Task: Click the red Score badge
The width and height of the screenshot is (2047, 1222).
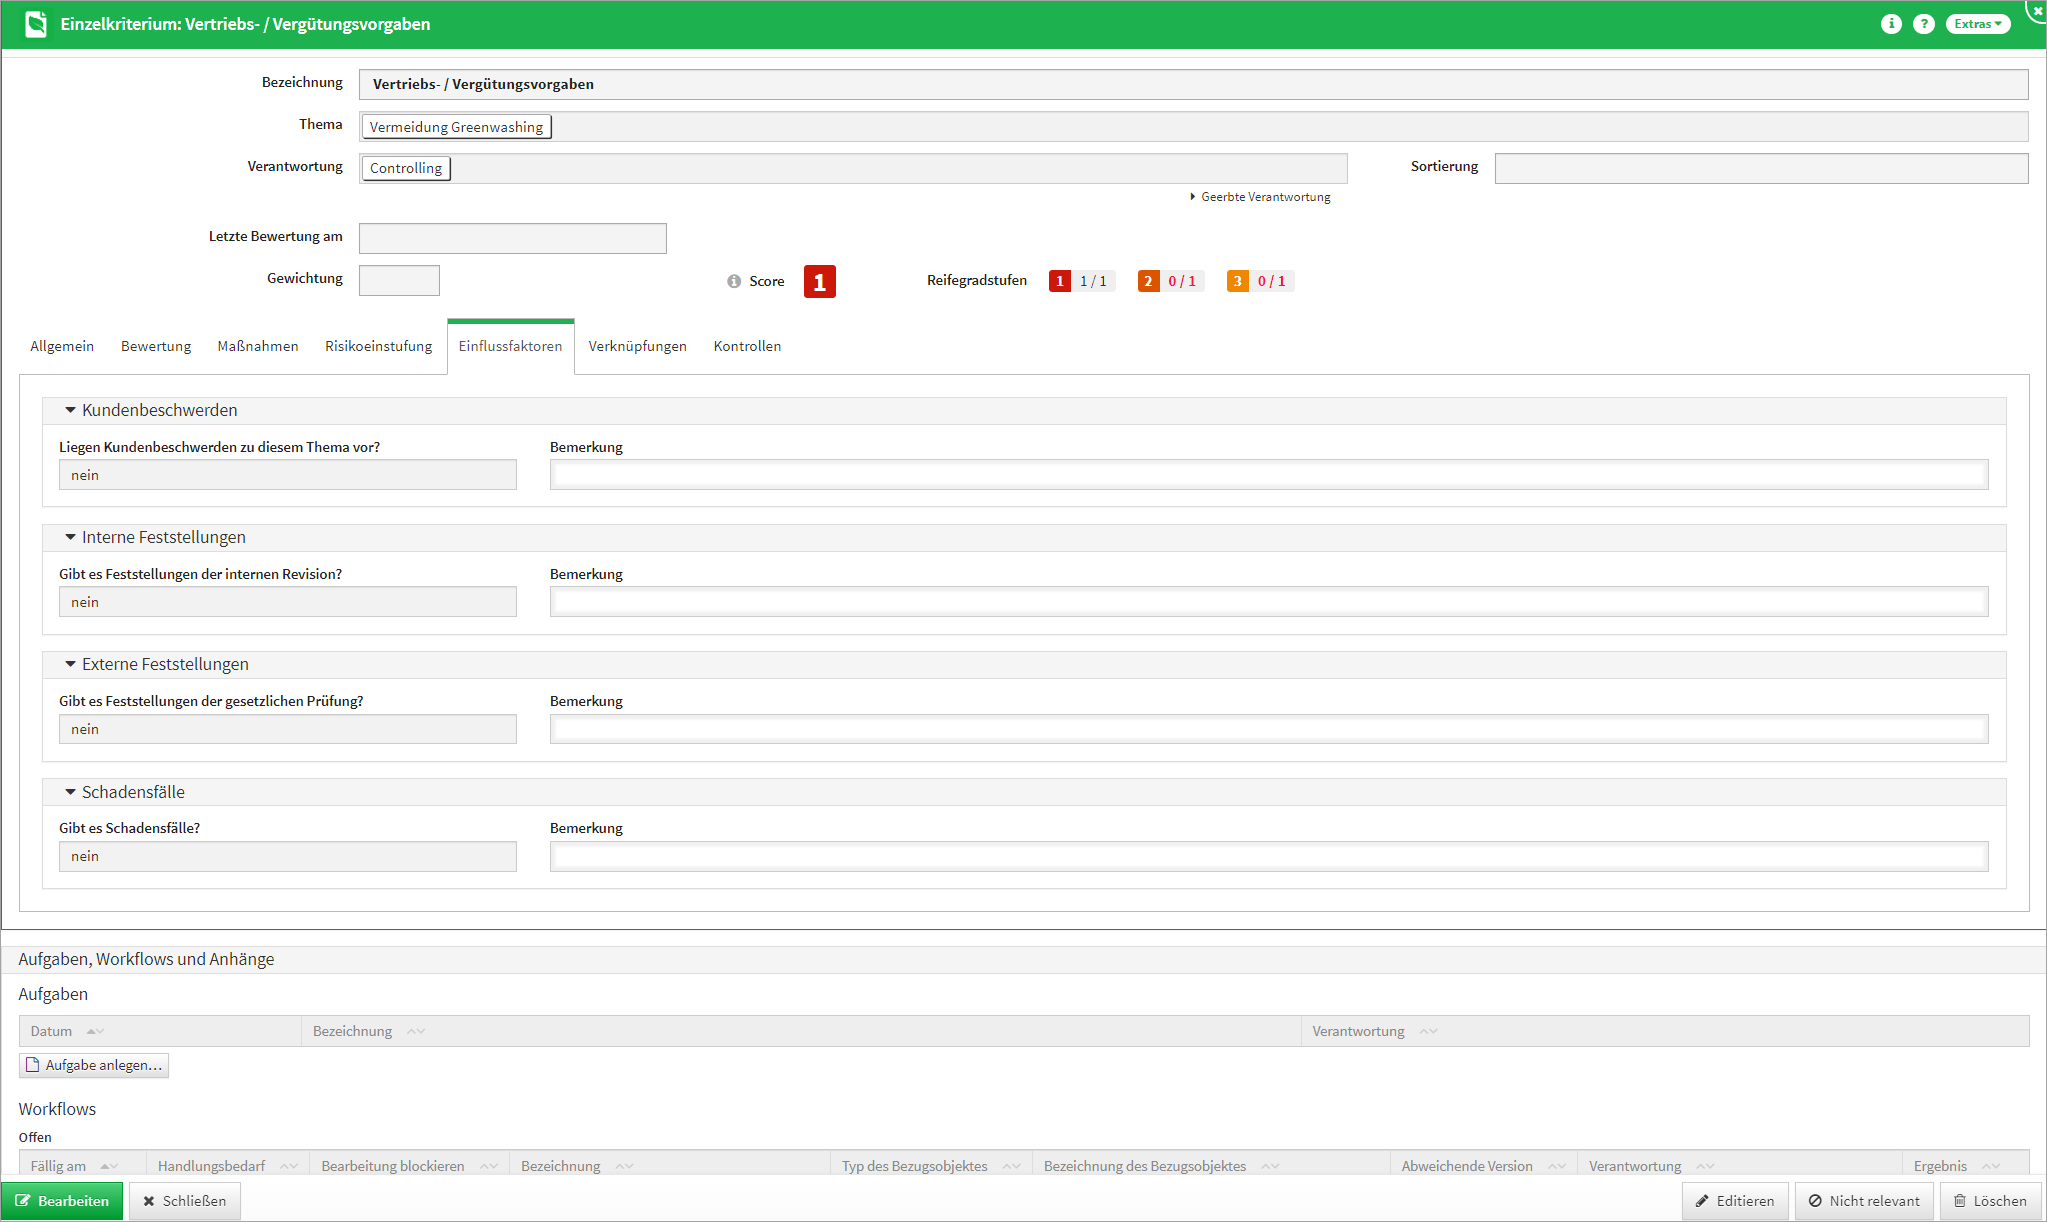Action: coord(819,282)
